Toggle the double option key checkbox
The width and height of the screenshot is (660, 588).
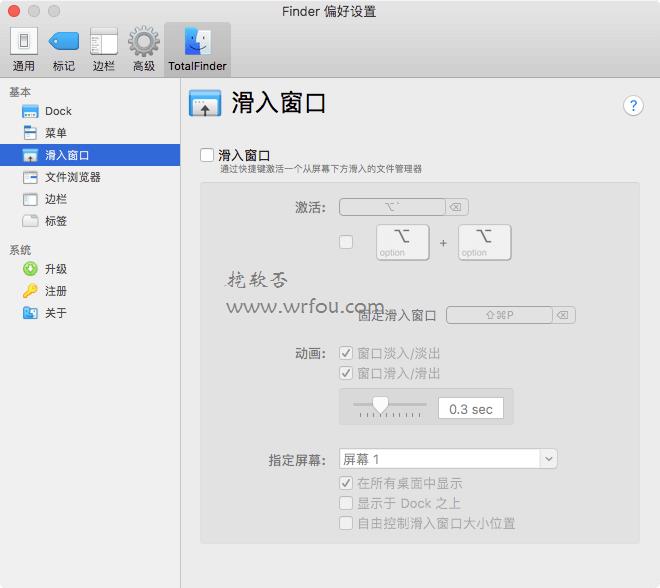(346, 242)
